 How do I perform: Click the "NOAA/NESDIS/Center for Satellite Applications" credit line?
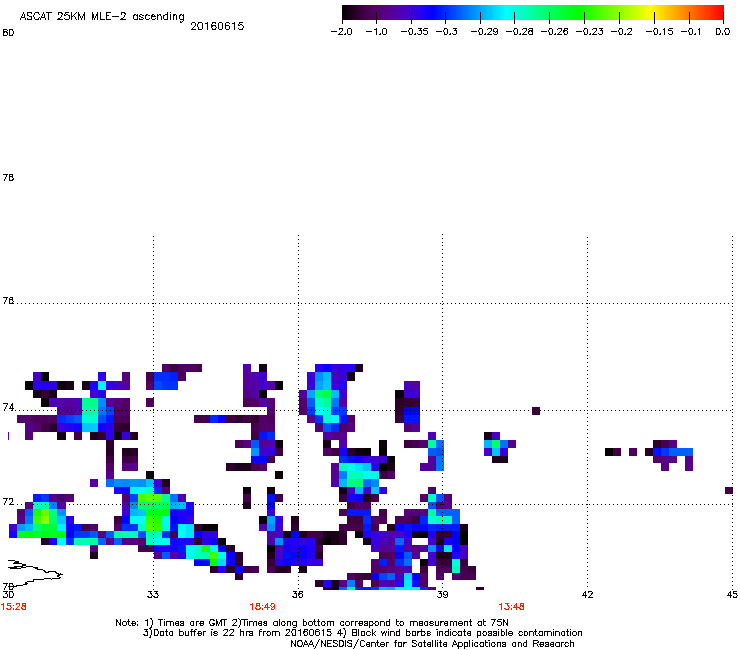point(432,644)
